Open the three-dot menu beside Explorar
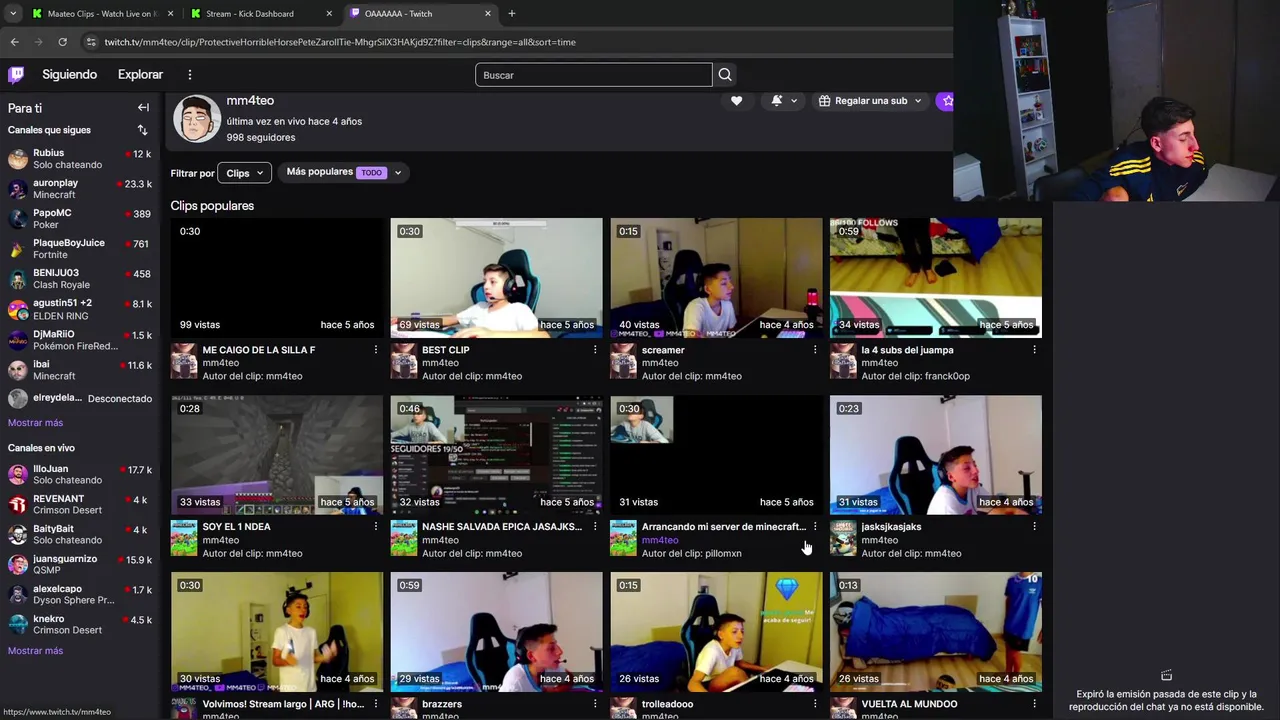 [190, 75]
